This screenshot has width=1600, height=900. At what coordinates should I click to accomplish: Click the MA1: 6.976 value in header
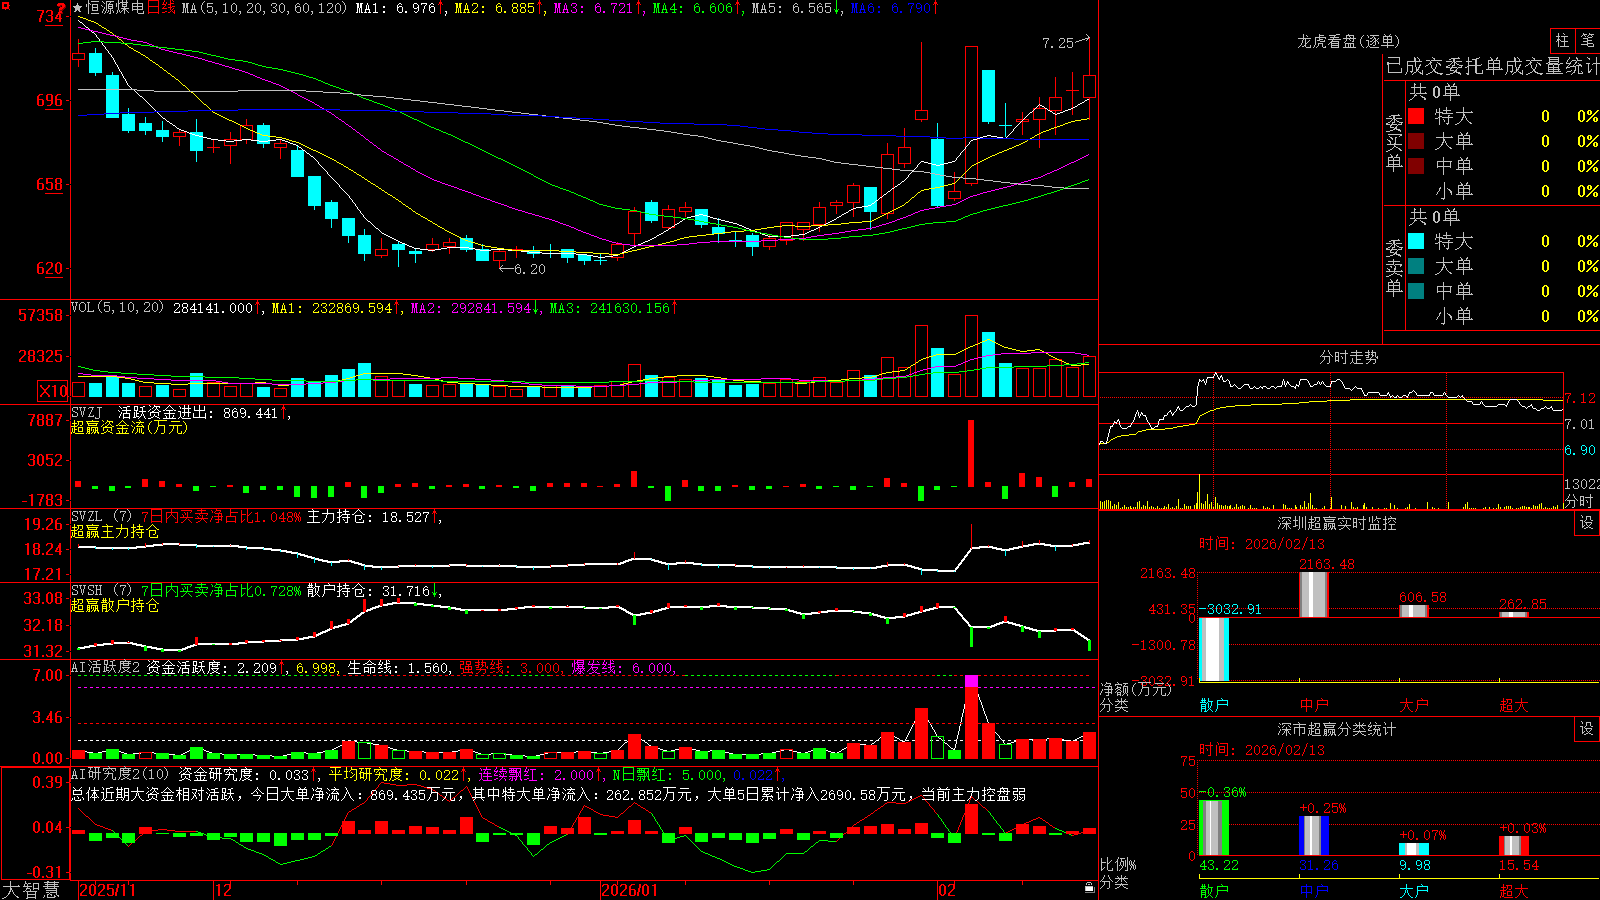click(396, 8)
